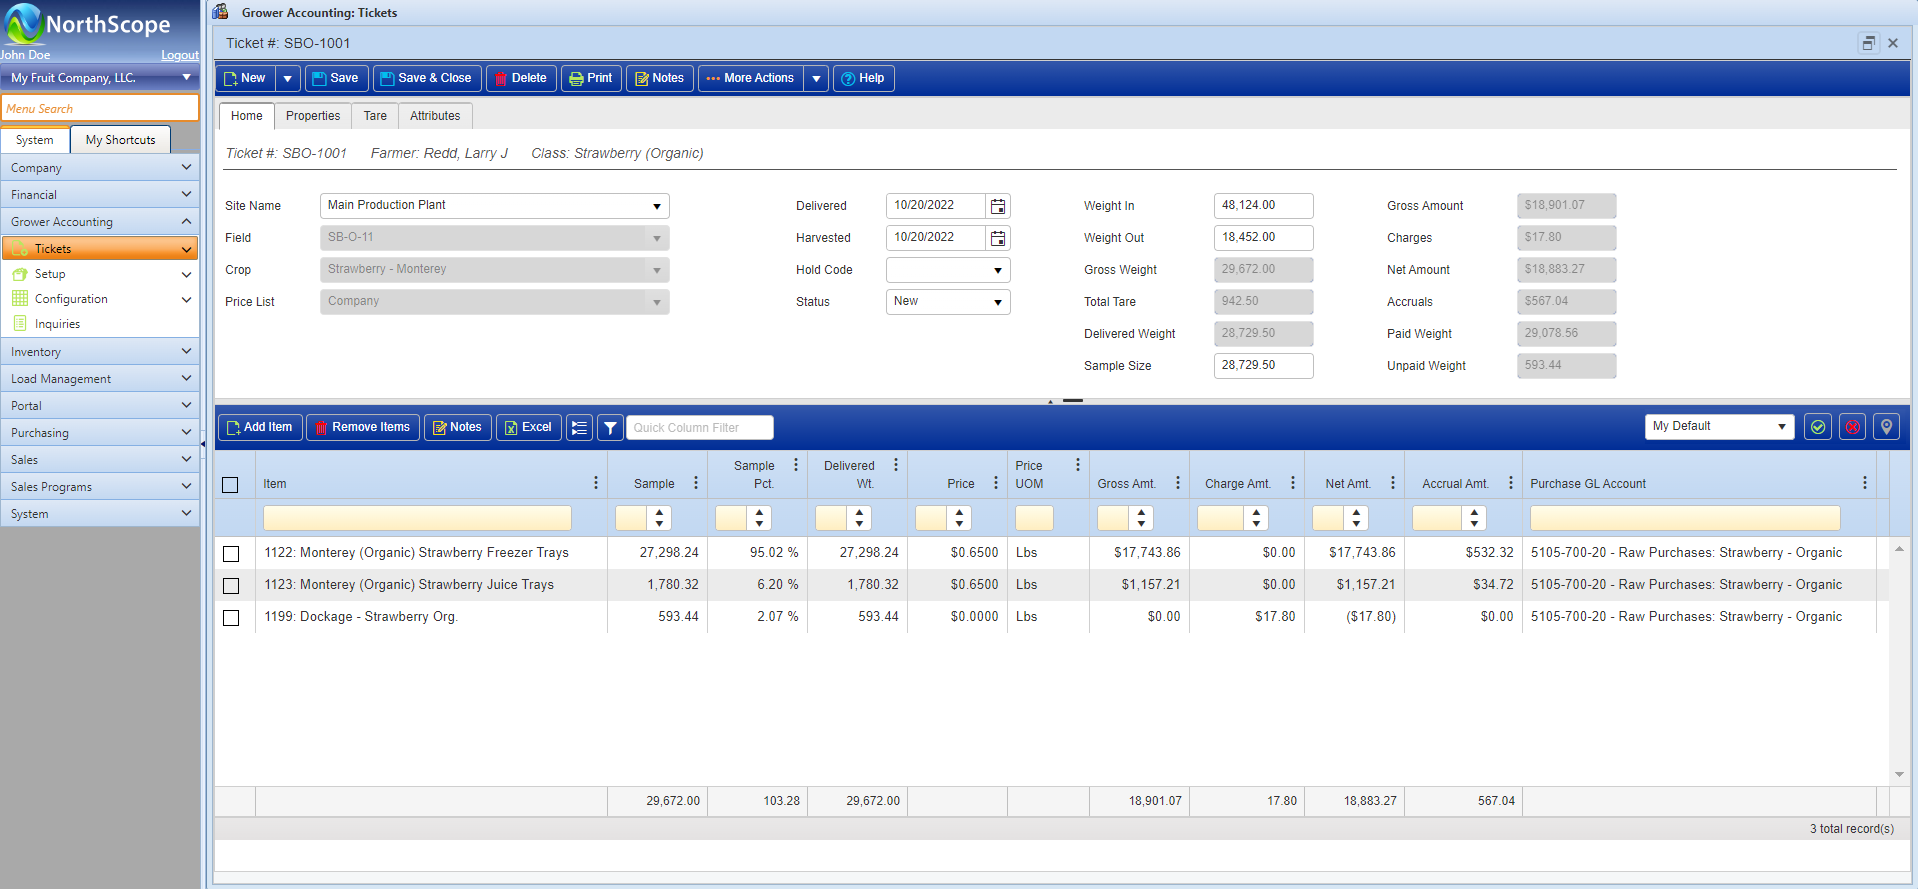1918x889 pixels.
Task: Expand the My Default layout dropdown
Action: (x=1781, y=427)
